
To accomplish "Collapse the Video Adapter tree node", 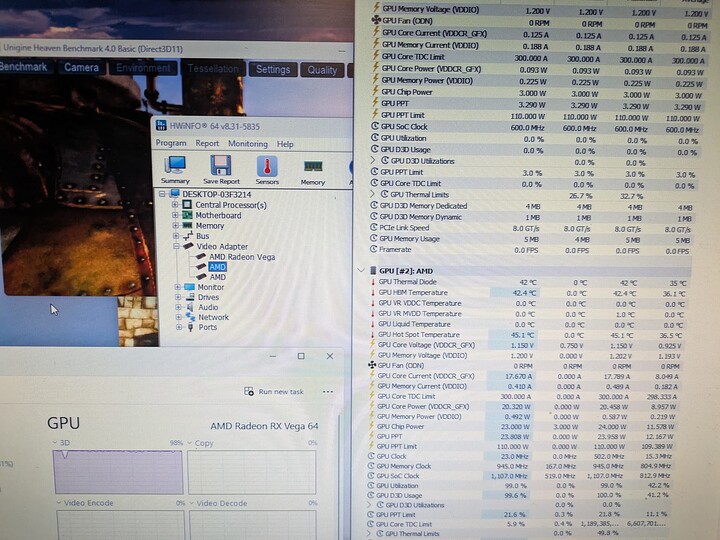I will tap(175, 246).
